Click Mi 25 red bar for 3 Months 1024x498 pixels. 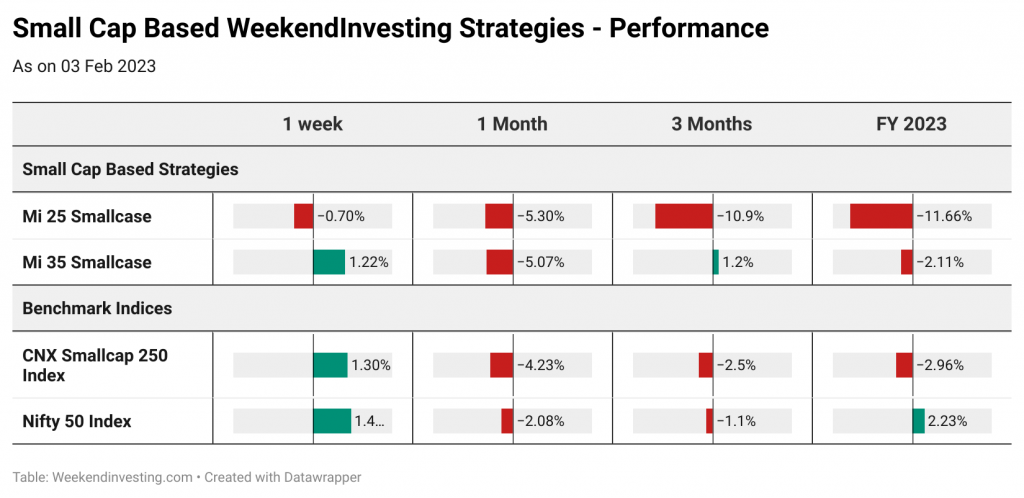pos(684,216)
